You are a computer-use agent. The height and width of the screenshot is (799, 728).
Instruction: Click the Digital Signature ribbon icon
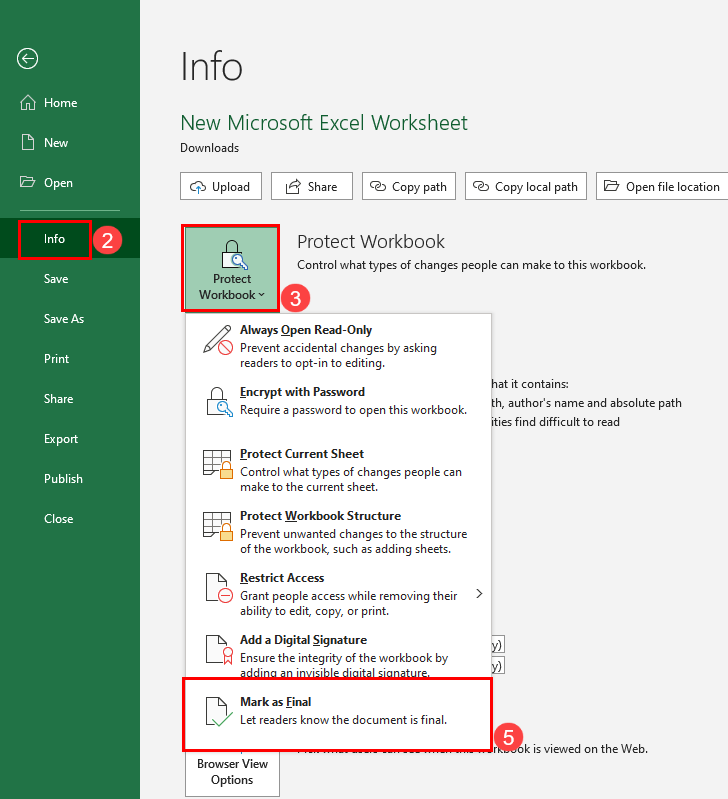click(219, 650)
